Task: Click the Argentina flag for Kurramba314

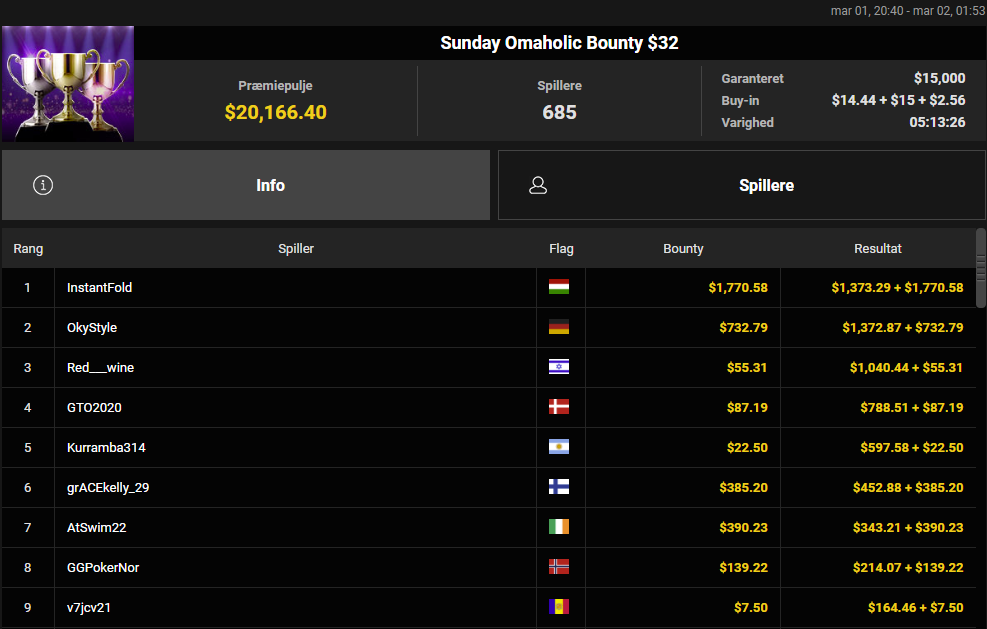Action: 559,448
